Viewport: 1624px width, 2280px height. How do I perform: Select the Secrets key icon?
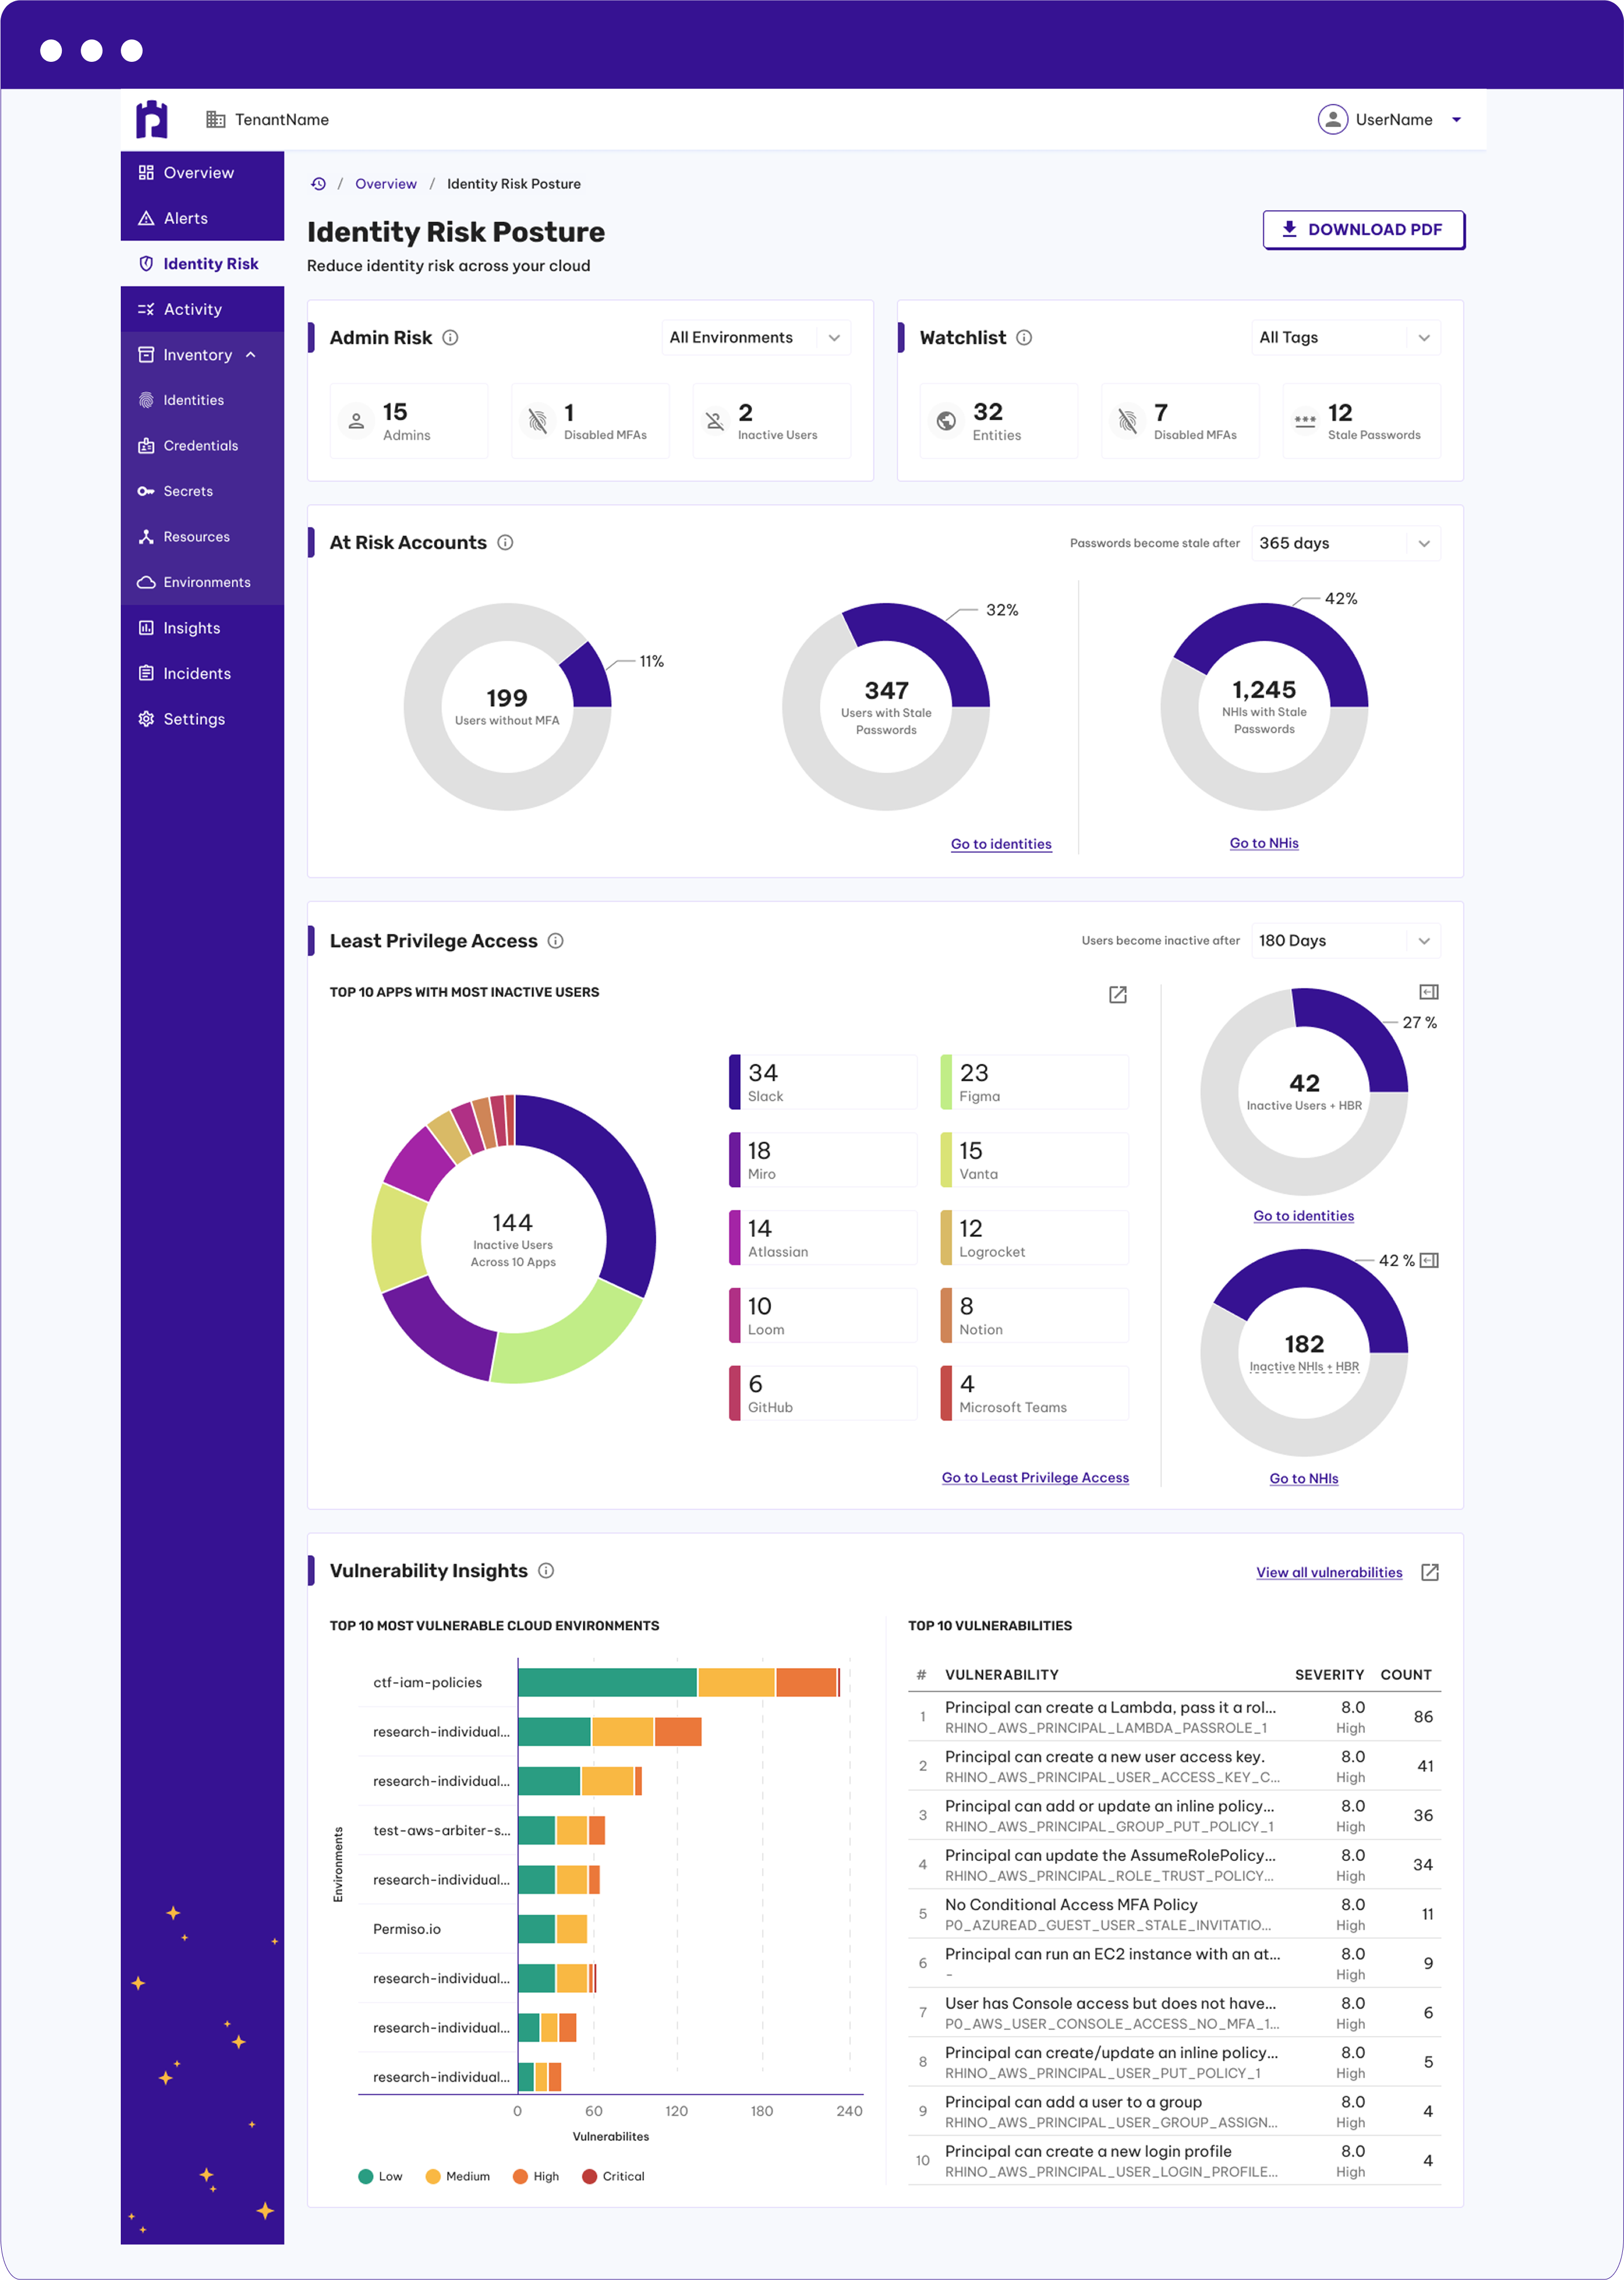click(x=146, y=491)
